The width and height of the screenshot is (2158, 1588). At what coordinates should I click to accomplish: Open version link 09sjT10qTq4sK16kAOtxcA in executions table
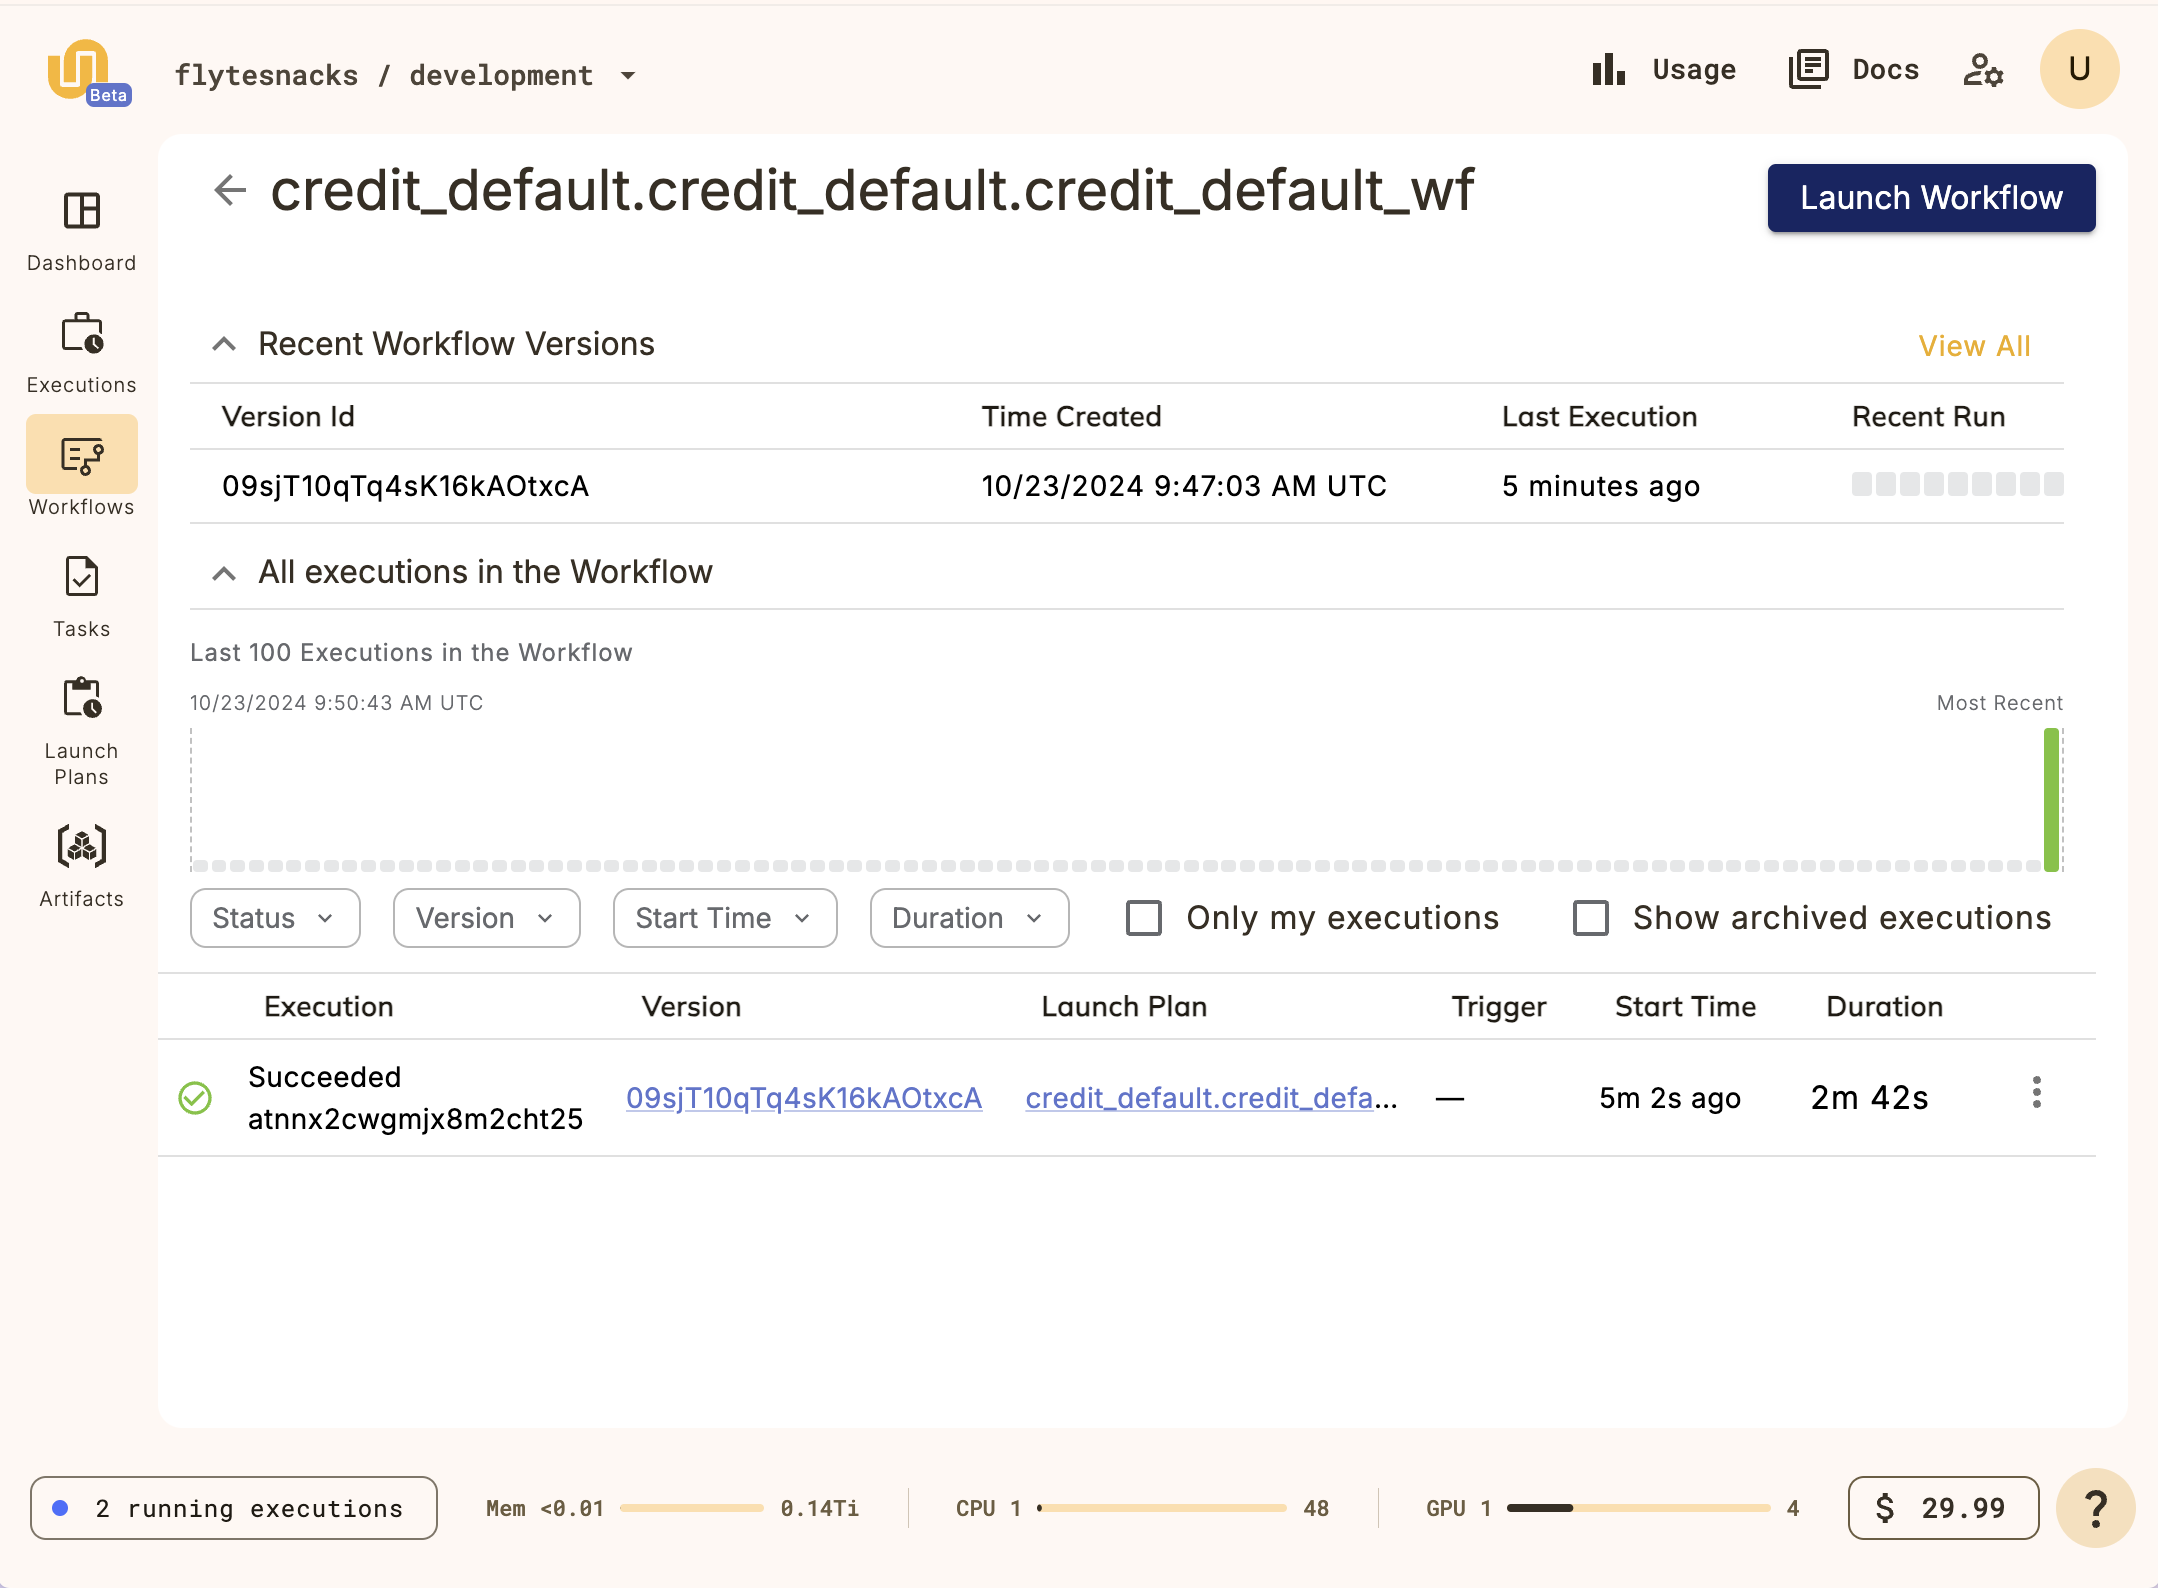coord(803,1098)
